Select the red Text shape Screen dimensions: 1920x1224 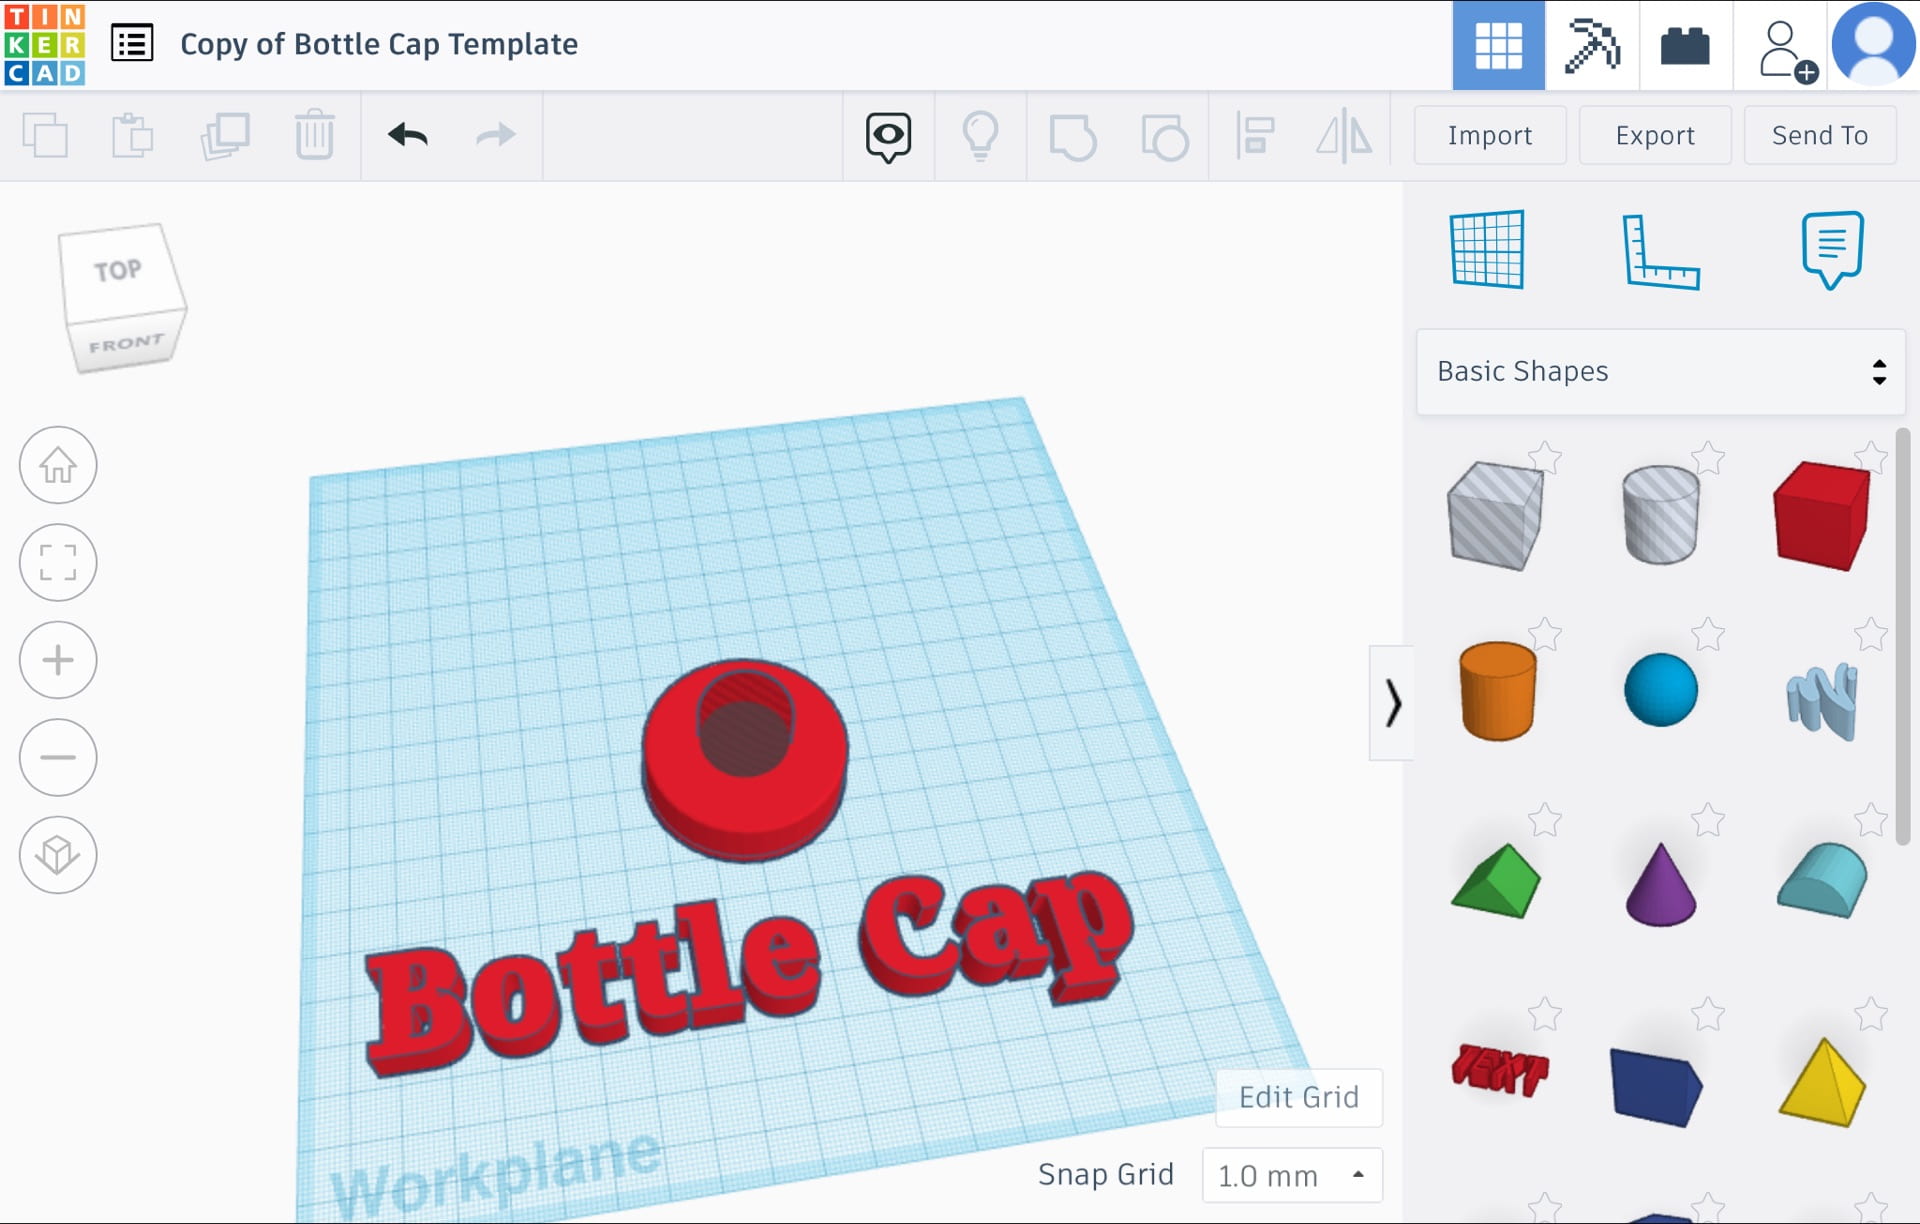point(1499,1070)
